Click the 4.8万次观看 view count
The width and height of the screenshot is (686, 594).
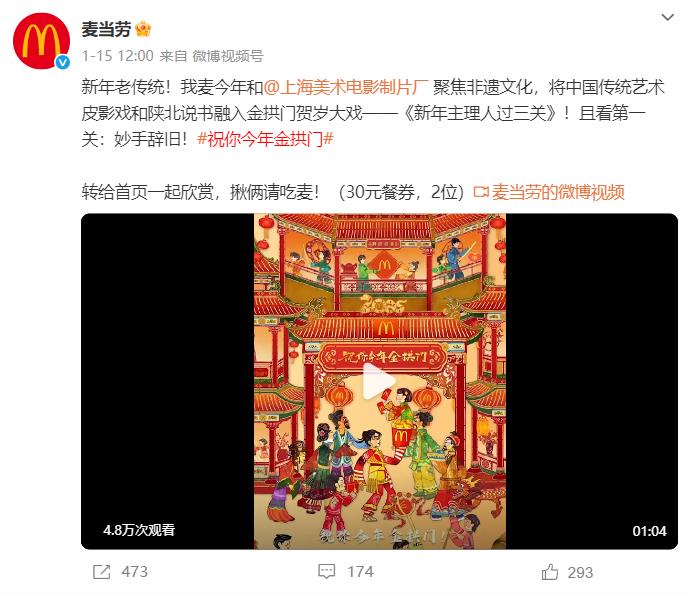[x=139, y=530]
